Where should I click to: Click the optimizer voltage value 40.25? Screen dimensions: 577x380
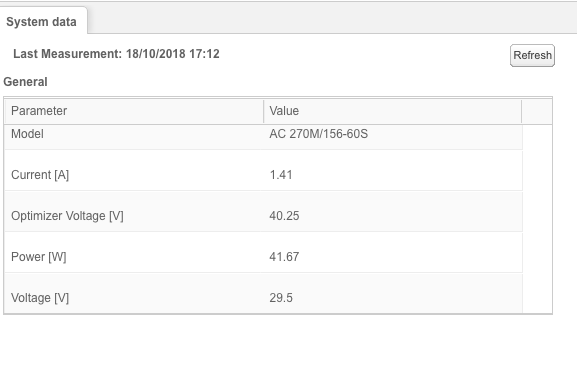pos(284,216)
